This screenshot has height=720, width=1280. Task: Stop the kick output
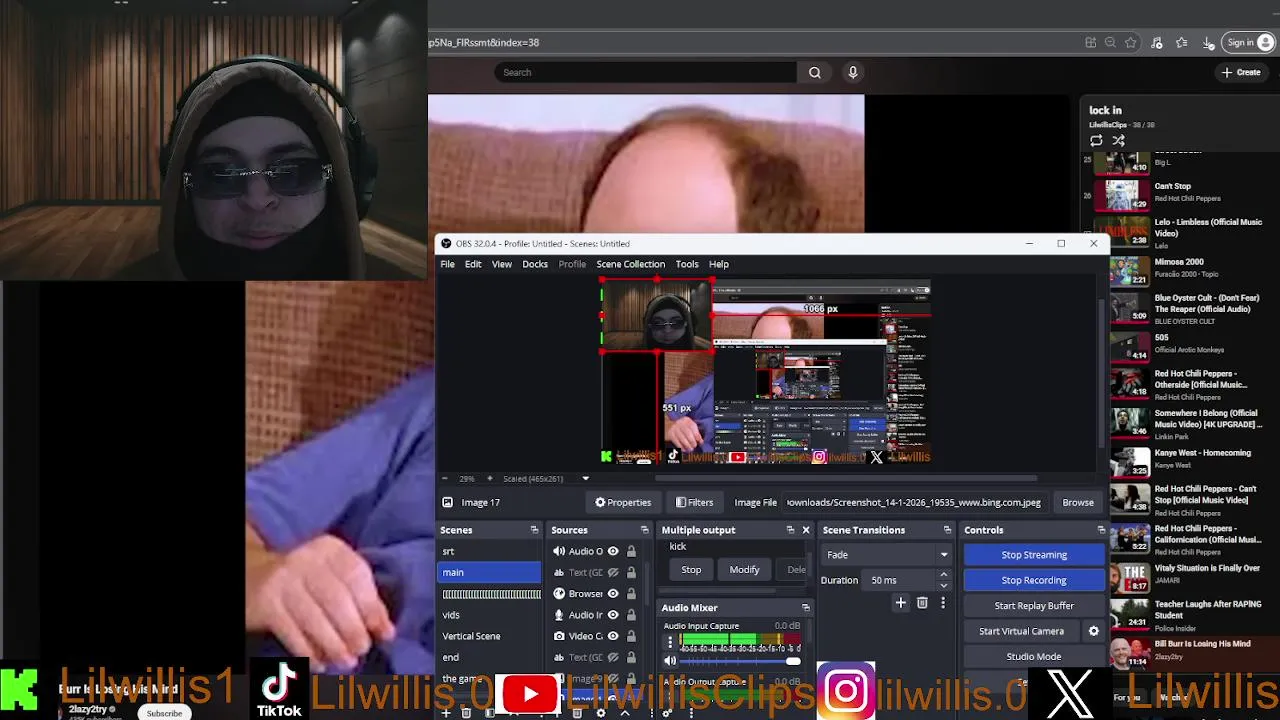[691, 570]
